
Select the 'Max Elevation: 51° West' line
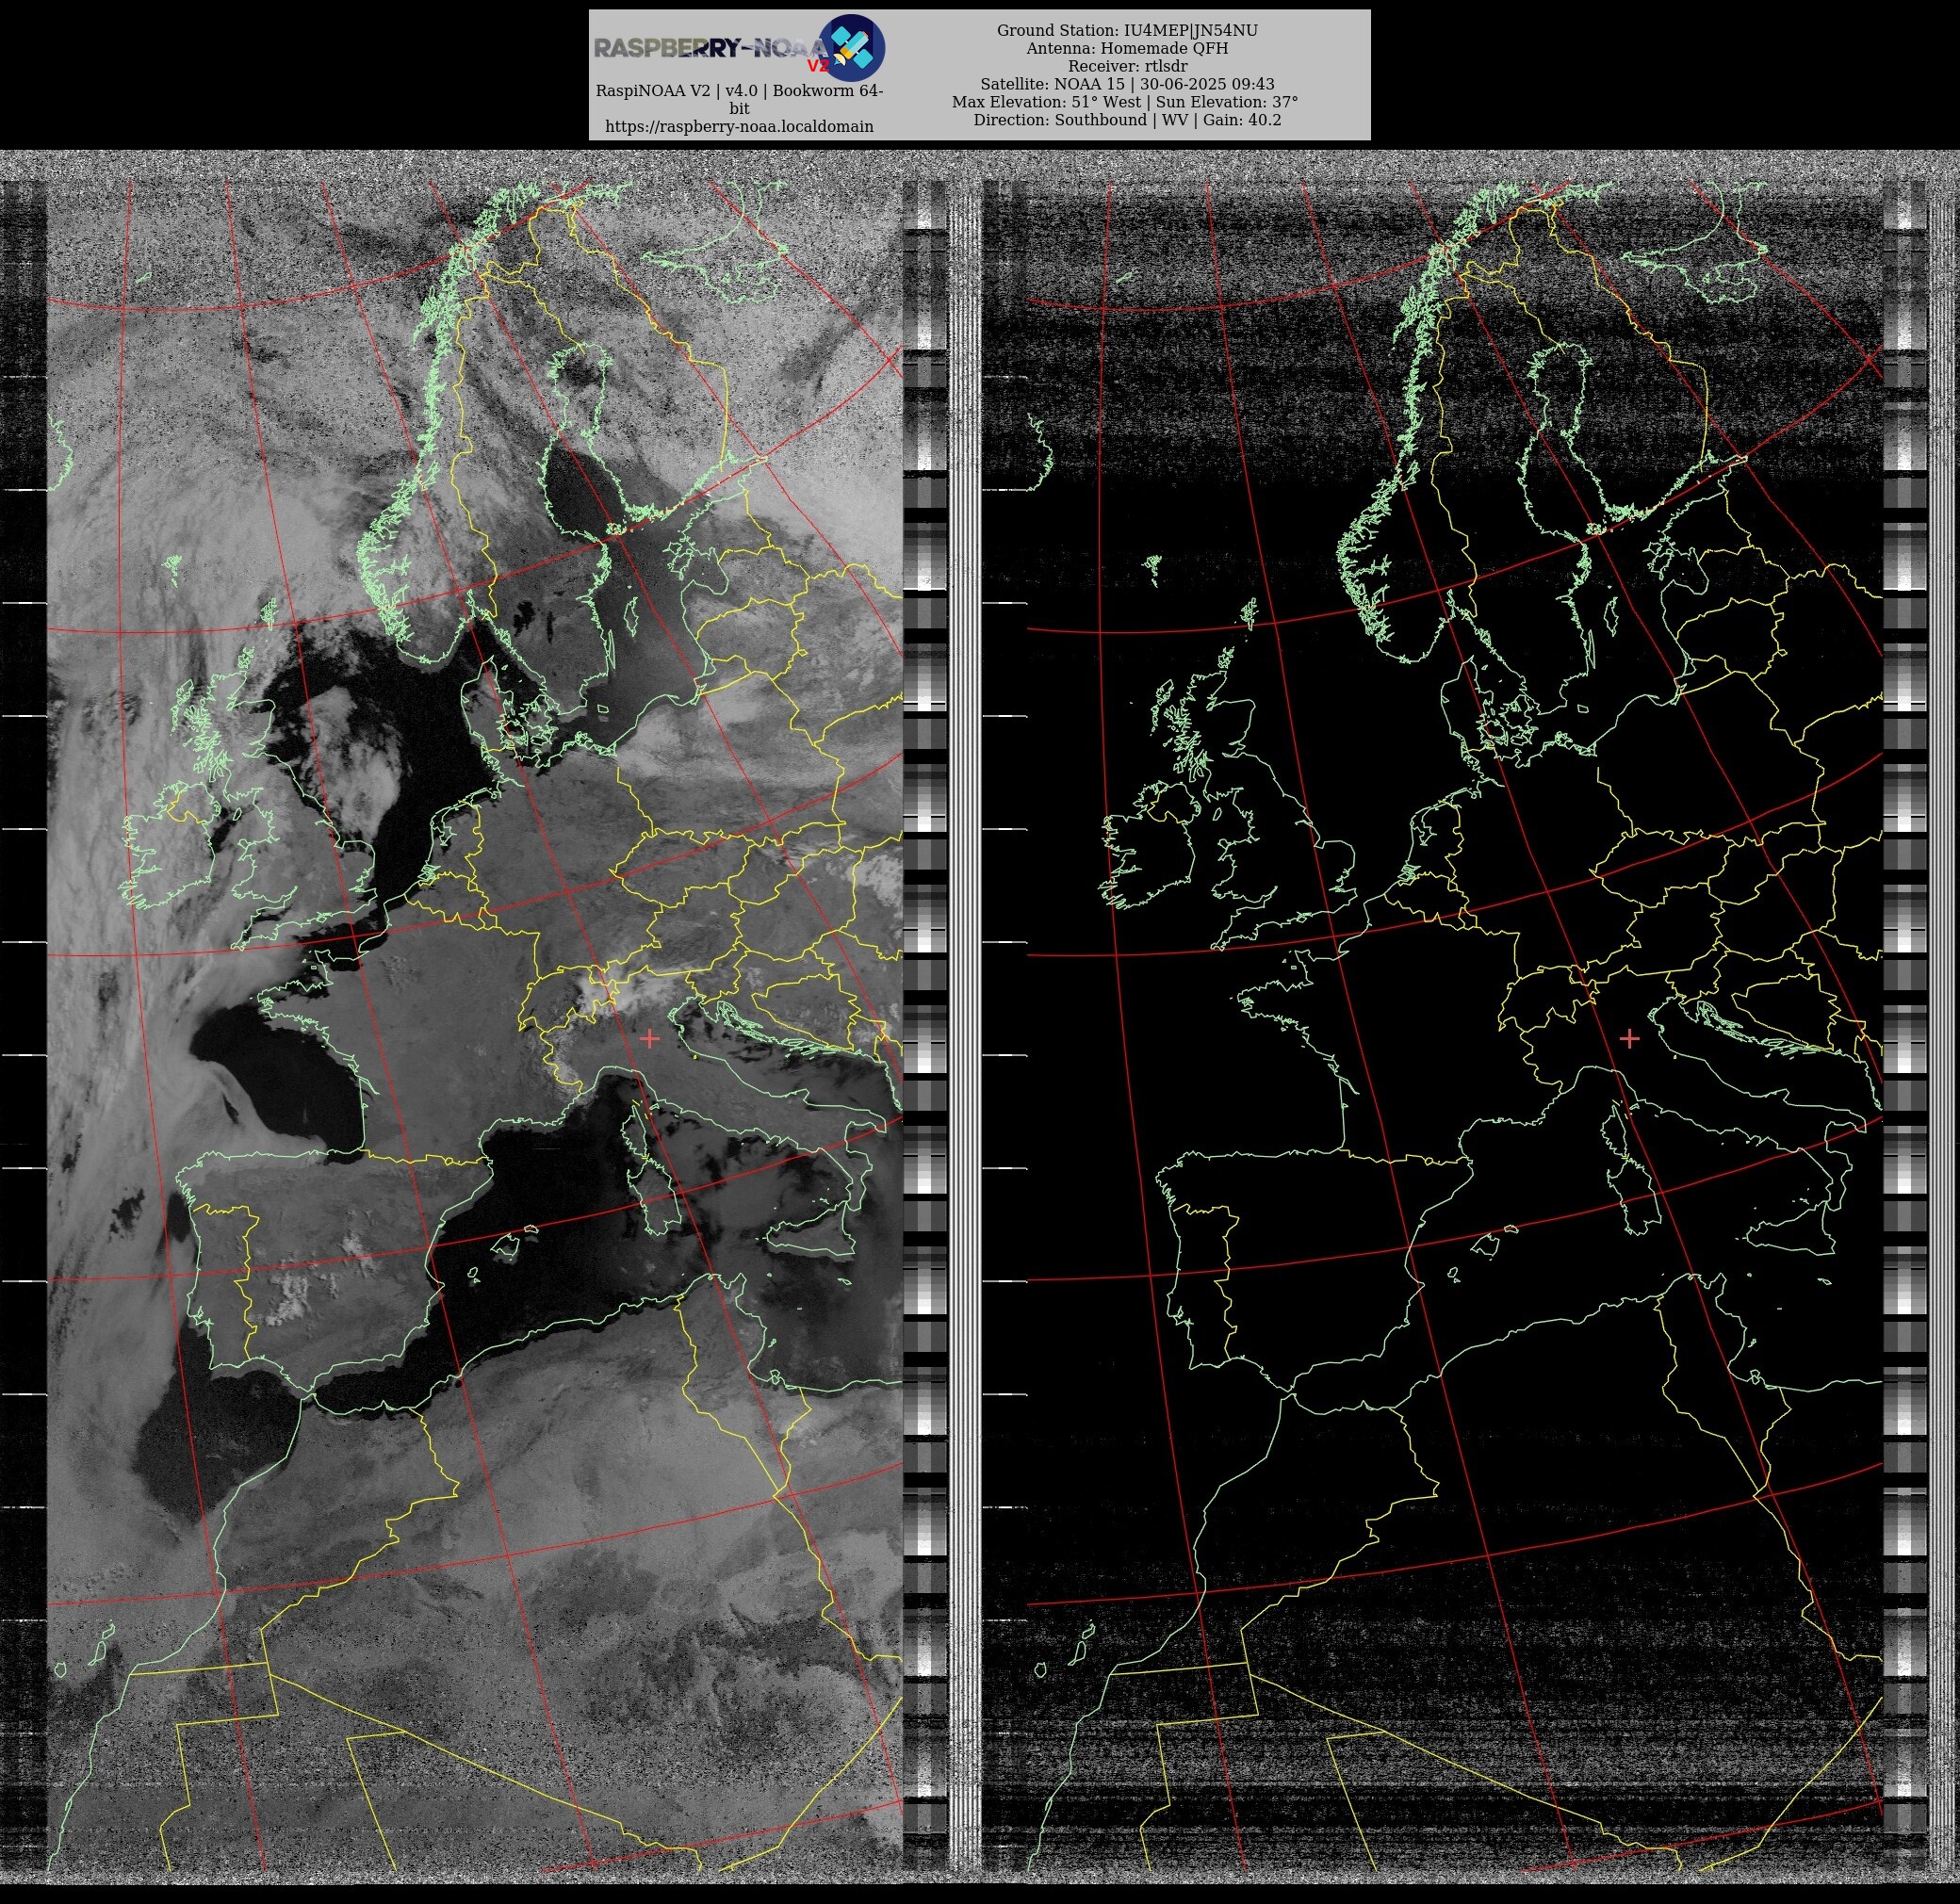point(1046,102)
